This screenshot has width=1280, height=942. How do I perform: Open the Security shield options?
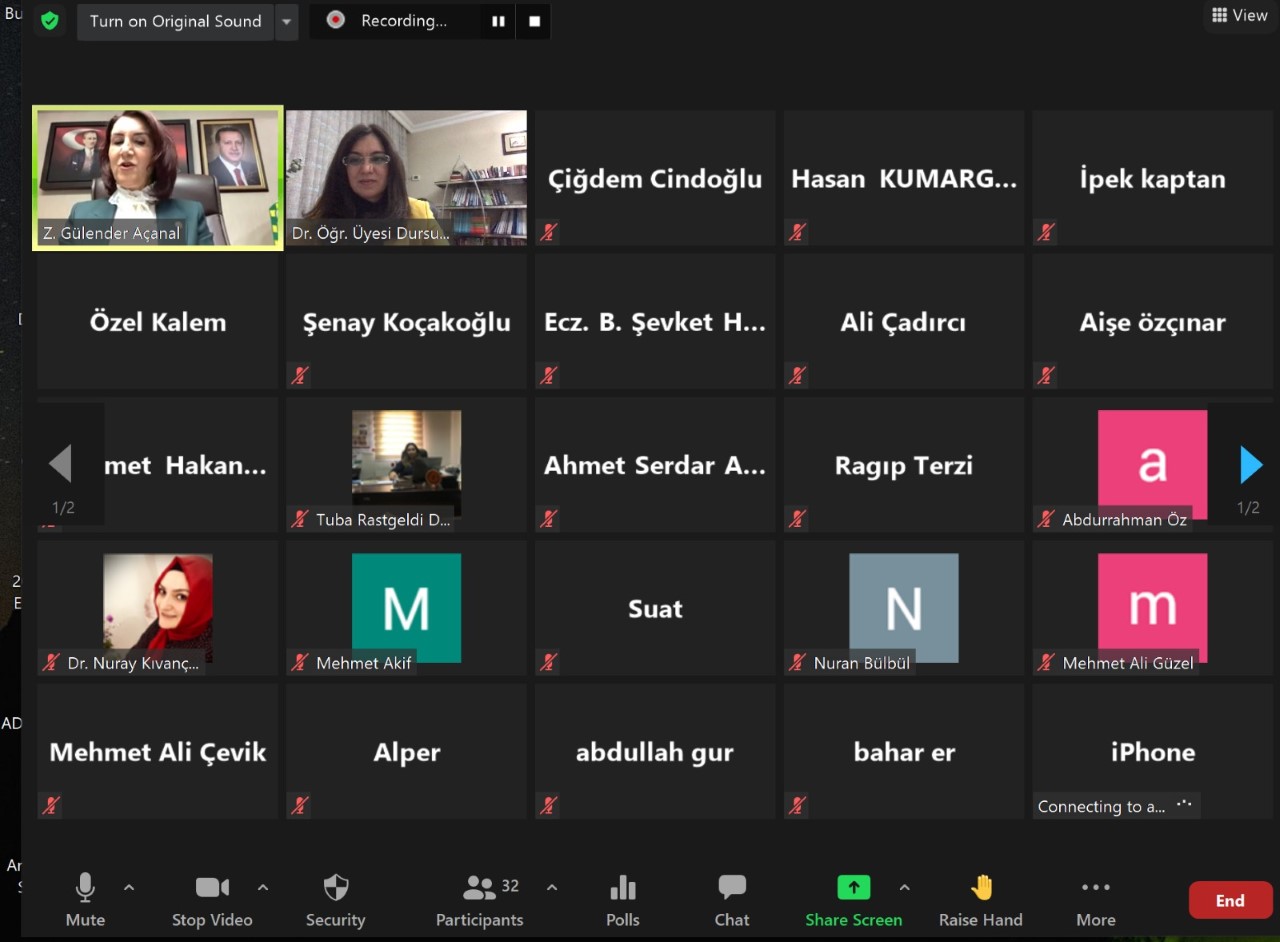click(x=335, y=899)
